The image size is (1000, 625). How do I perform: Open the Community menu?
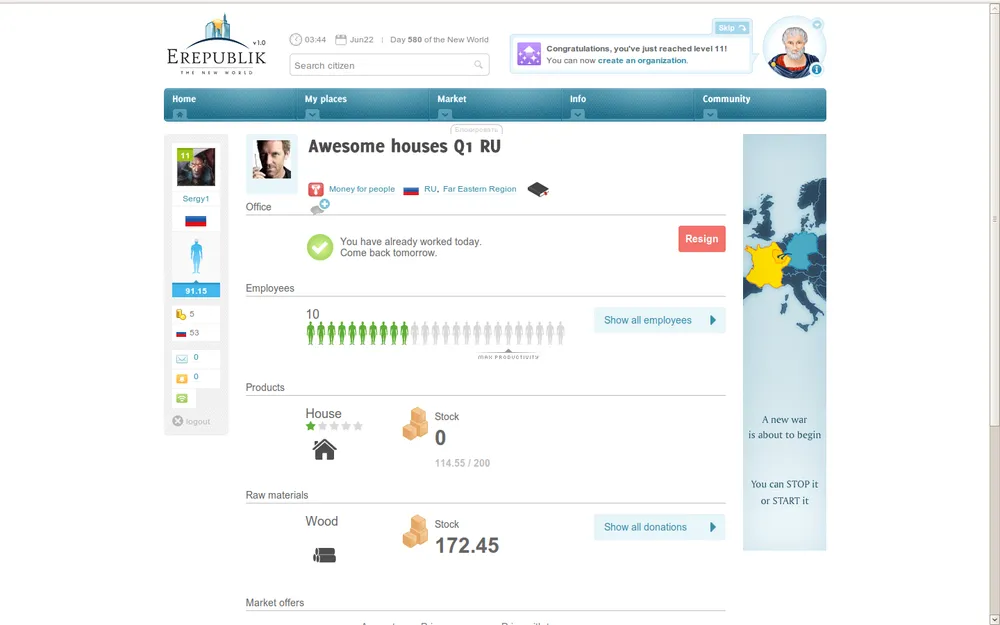[726, 99]
